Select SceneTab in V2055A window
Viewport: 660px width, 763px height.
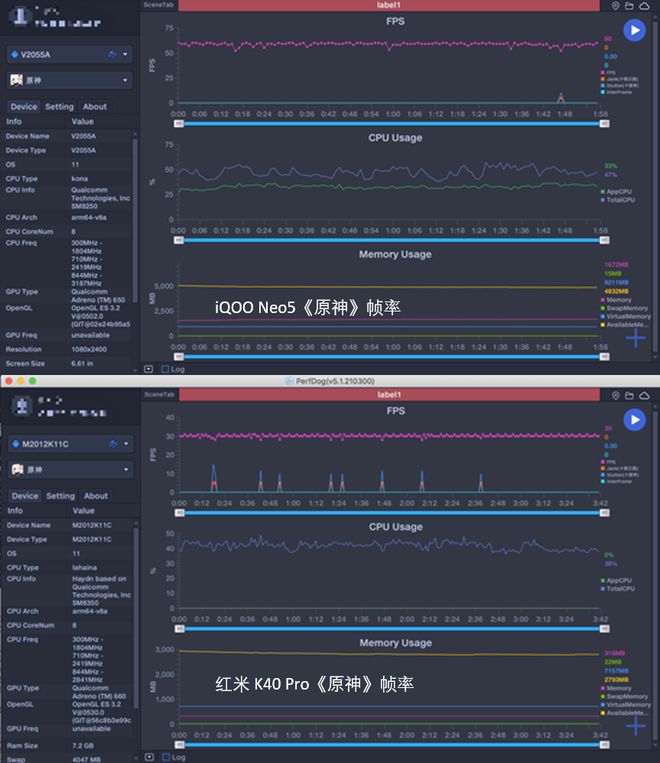pyautogui.click(x=159, y=5)
